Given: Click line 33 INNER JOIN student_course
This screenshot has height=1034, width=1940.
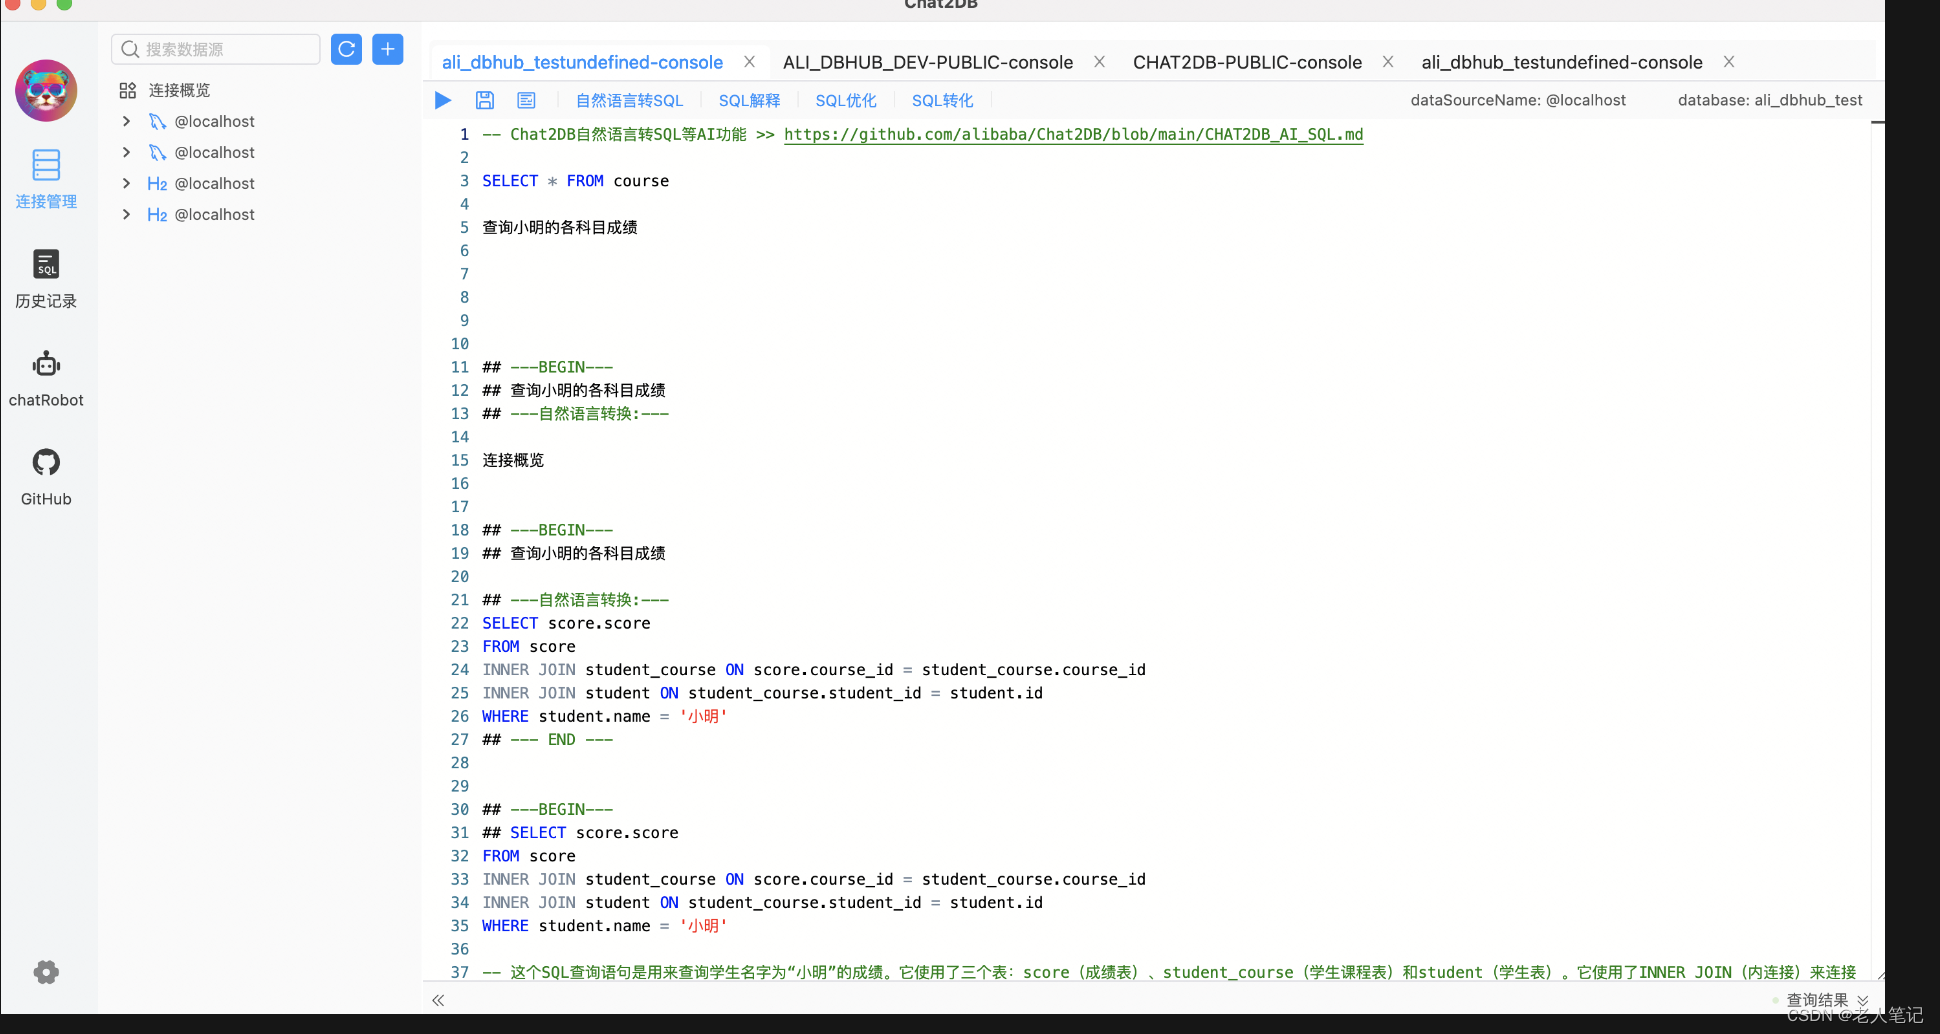Looking at the screenshot, I should tap(814, 879).
